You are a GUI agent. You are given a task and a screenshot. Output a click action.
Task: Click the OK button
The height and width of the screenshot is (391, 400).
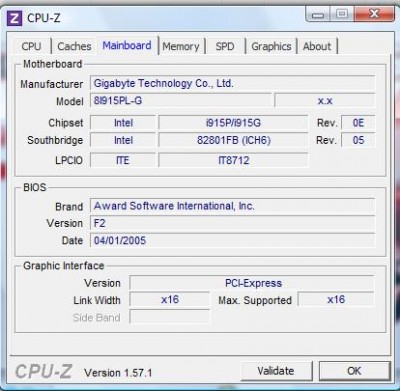click(x=354, y=371)
